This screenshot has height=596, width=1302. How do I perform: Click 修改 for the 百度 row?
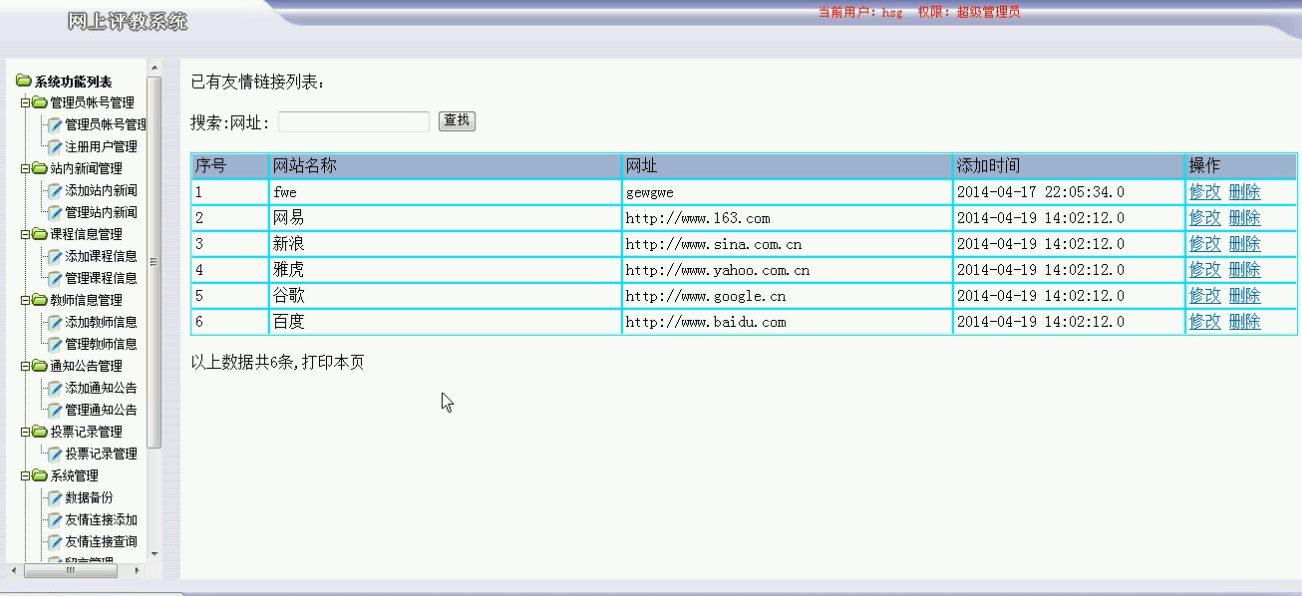pos(1205,322)
